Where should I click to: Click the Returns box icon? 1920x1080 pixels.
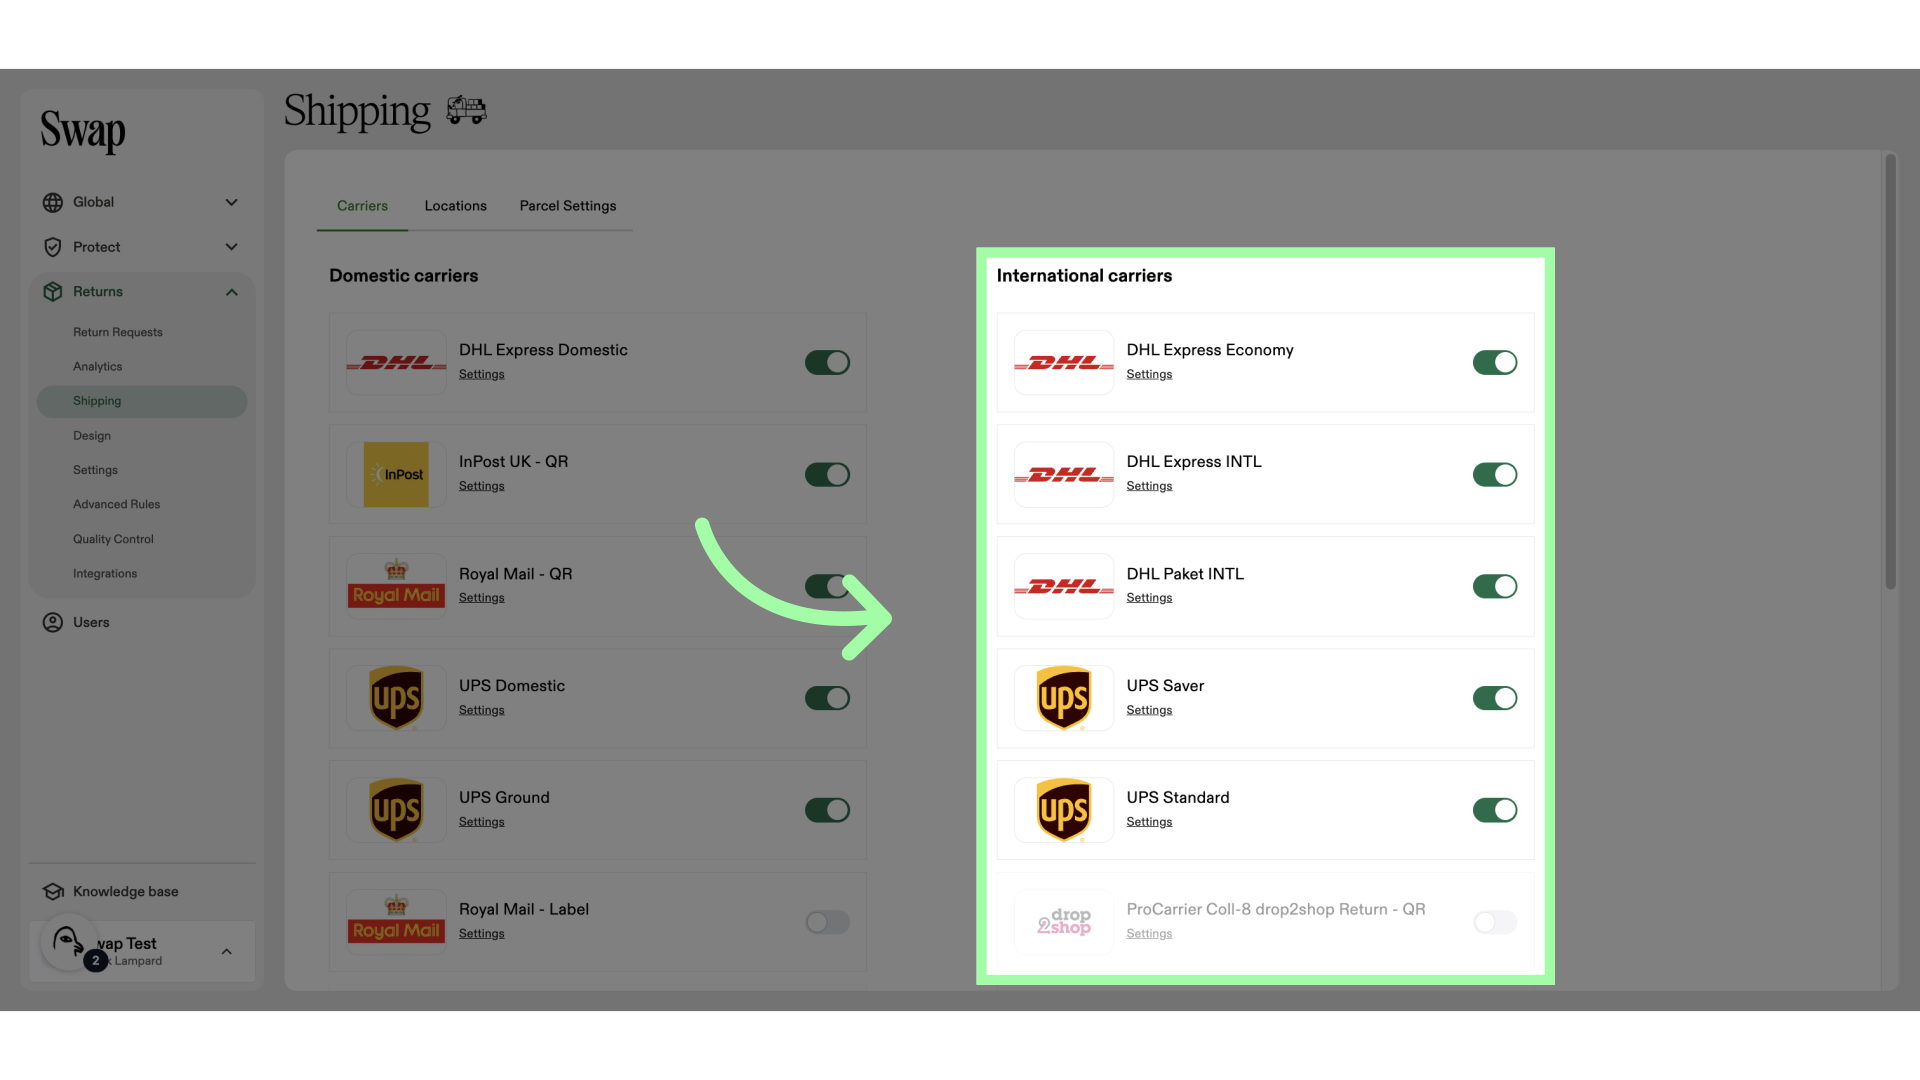click(53, 292)
